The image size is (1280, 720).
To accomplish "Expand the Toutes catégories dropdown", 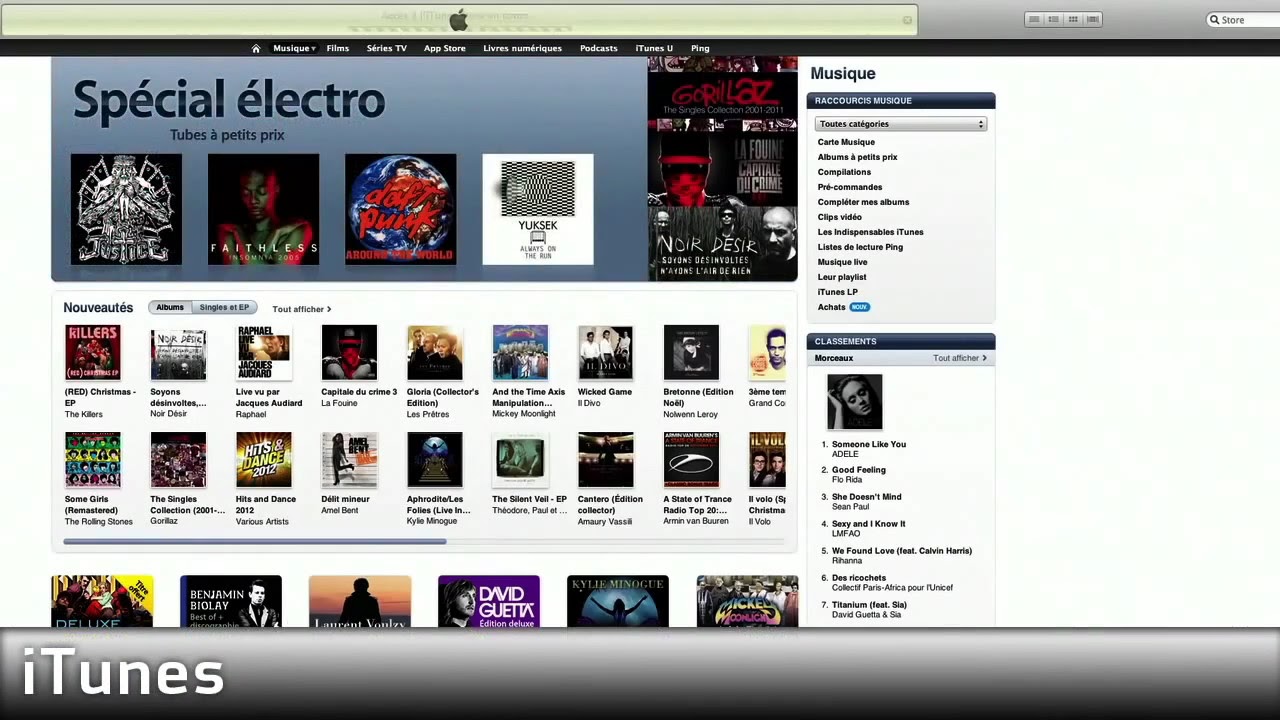I will click(901, 124).
